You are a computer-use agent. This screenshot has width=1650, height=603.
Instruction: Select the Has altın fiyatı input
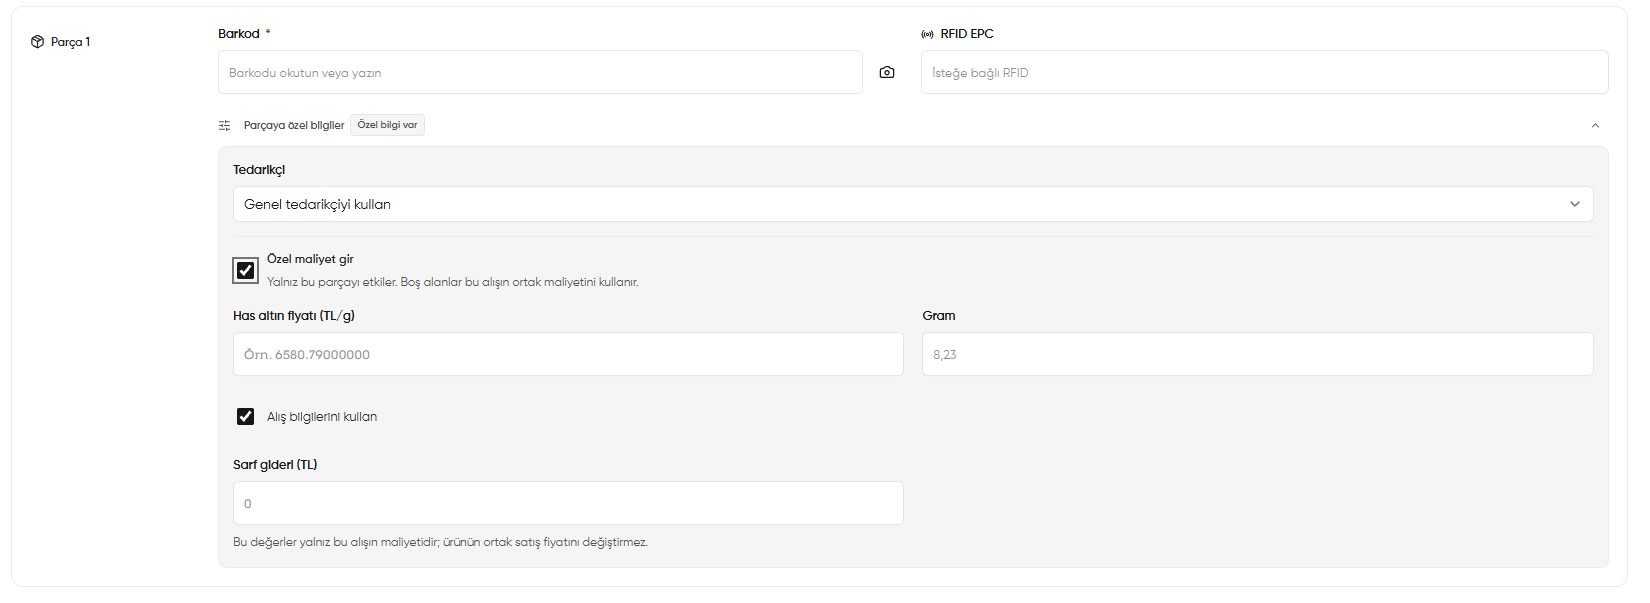pyautogui.click(x=568, y=354)
